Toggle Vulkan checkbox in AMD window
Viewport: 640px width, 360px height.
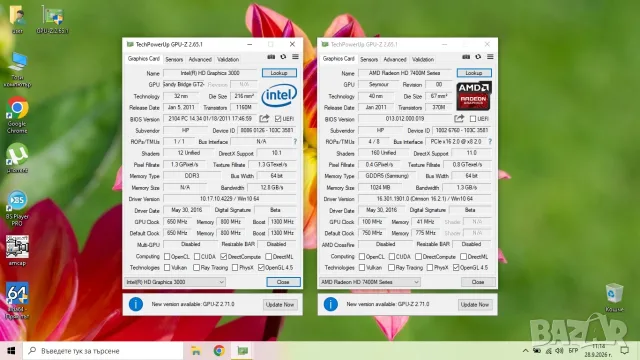coord(362,268)
